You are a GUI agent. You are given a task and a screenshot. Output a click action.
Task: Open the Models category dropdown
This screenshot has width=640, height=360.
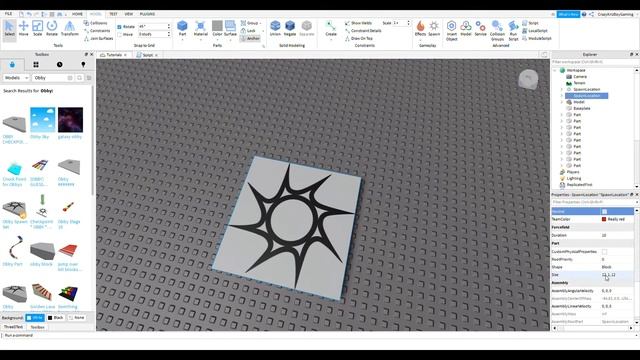coord(16,78)
